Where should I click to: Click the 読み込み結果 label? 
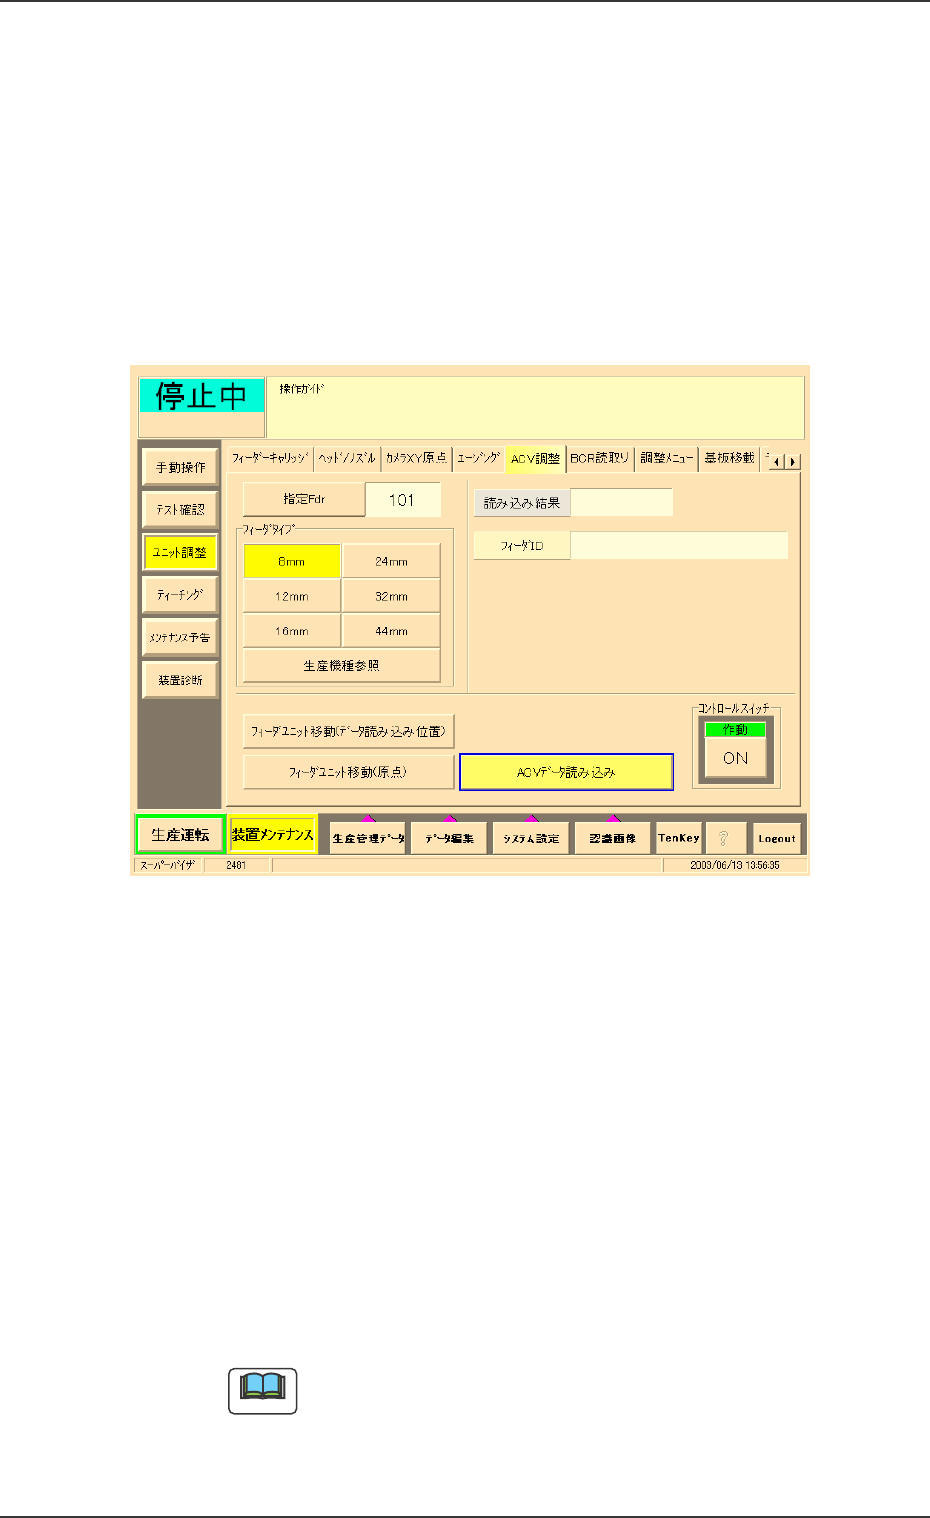coord(522,503)
